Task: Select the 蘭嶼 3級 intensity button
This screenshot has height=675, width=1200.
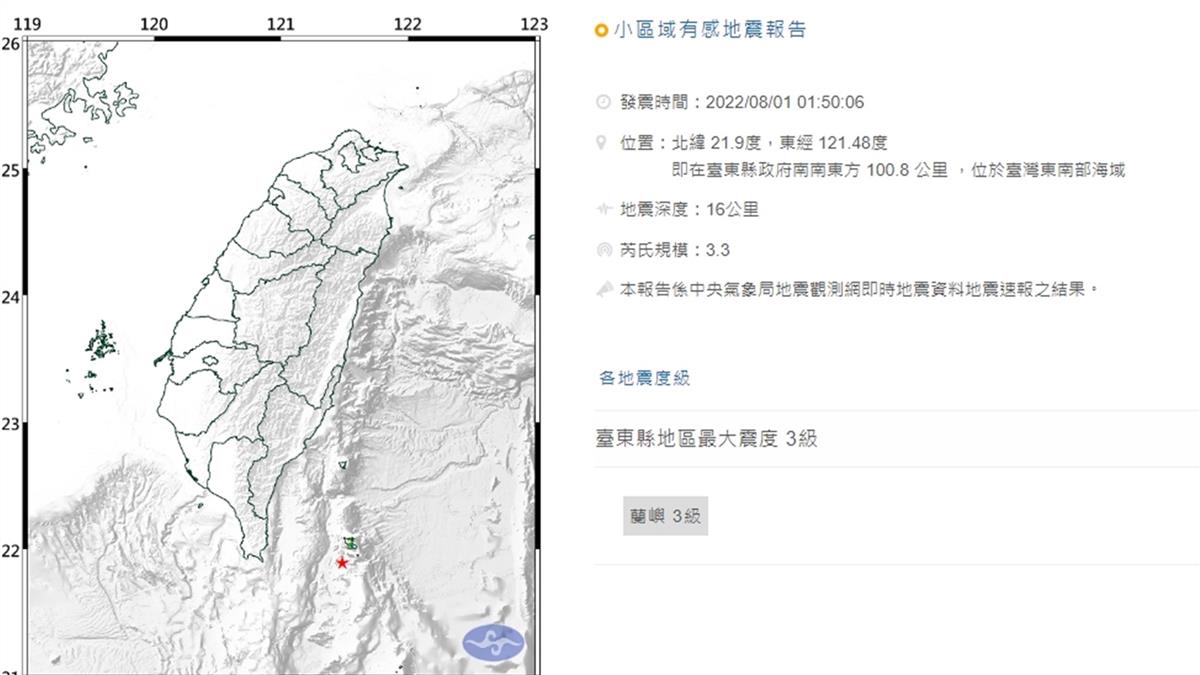Action: point(665,516)
